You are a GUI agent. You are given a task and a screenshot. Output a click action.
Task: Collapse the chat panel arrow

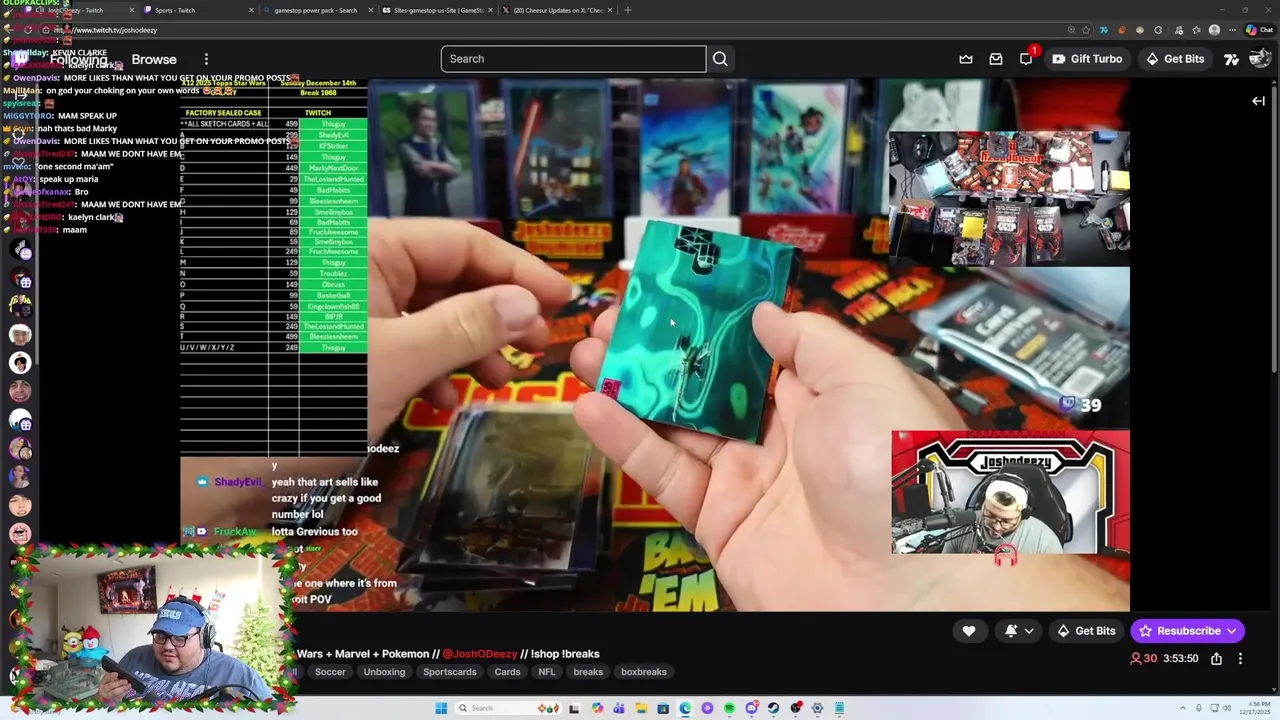tap(1259, 101)
